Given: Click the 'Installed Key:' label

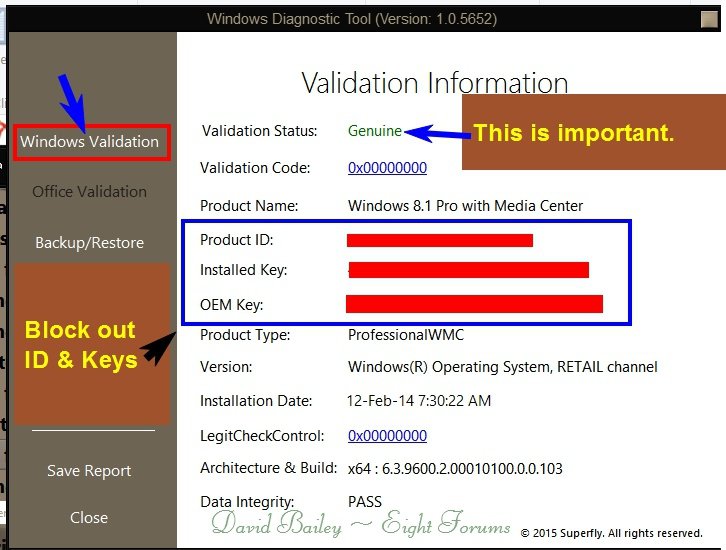Looking at the screenshot, I should point(244,270).
